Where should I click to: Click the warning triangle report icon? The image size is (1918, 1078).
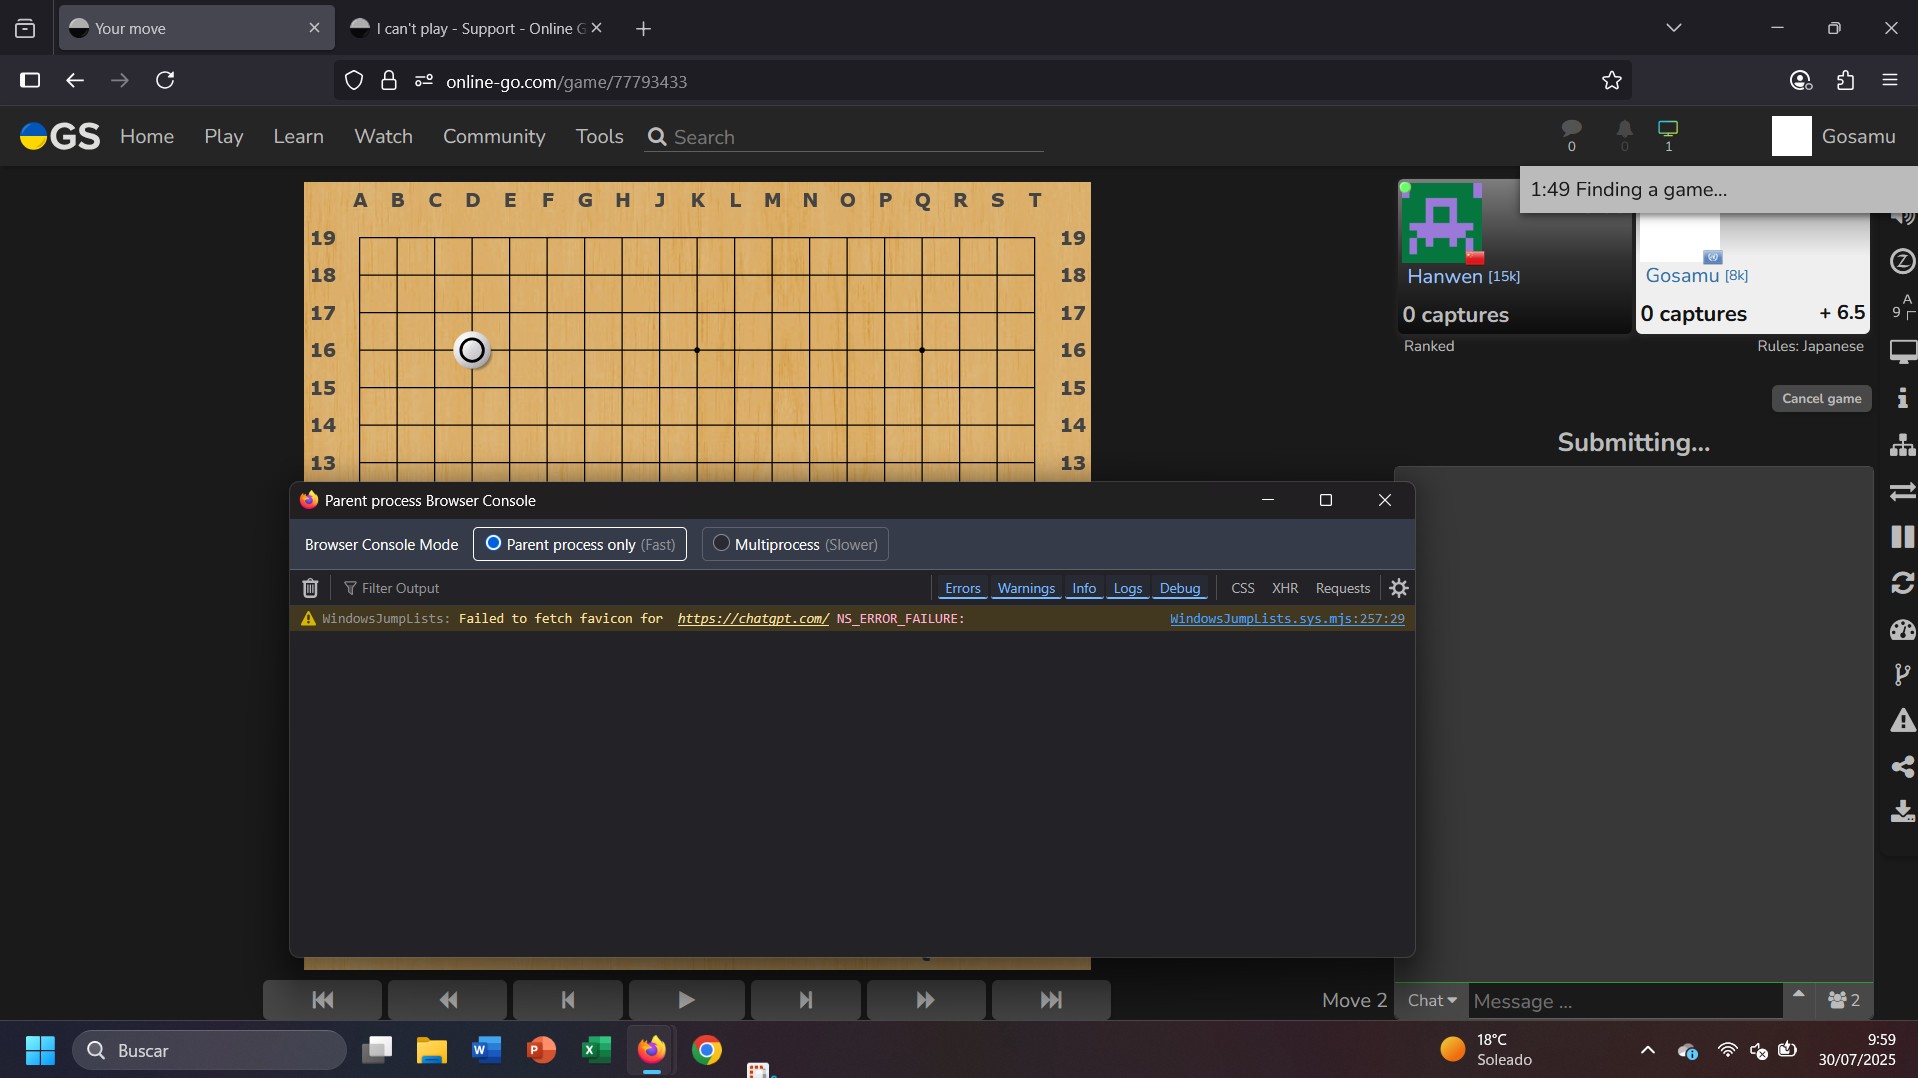(x=1902, y=721)
